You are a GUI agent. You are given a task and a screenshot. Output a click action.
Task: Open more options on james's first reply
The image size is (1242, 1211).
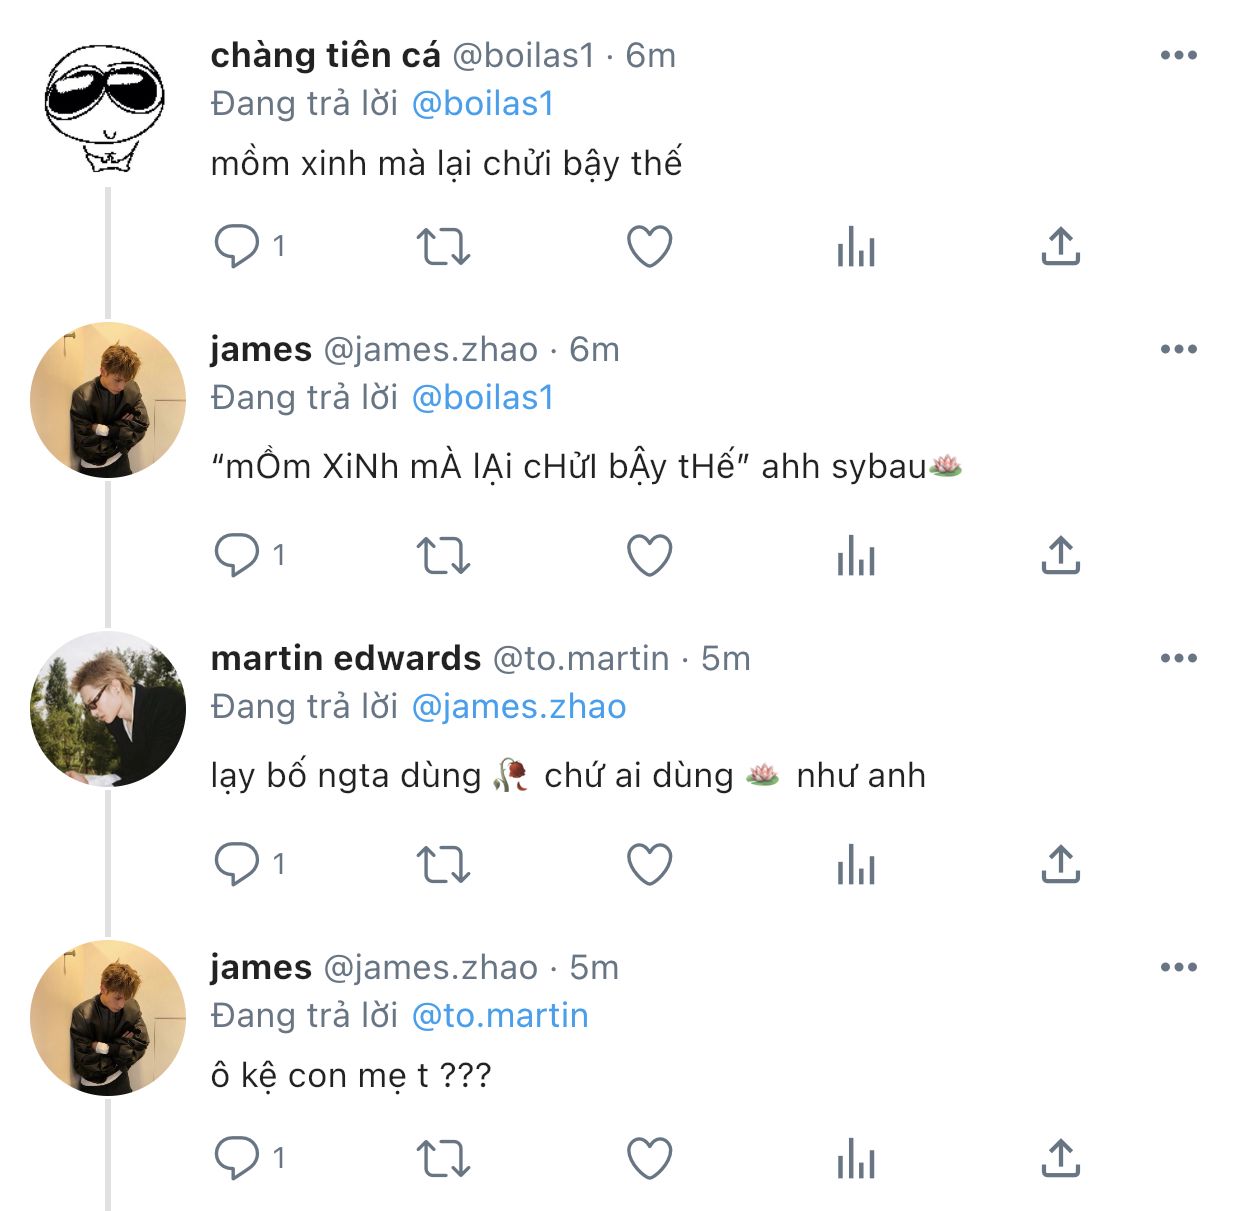pyautogui.click(x=1178, y=349)
